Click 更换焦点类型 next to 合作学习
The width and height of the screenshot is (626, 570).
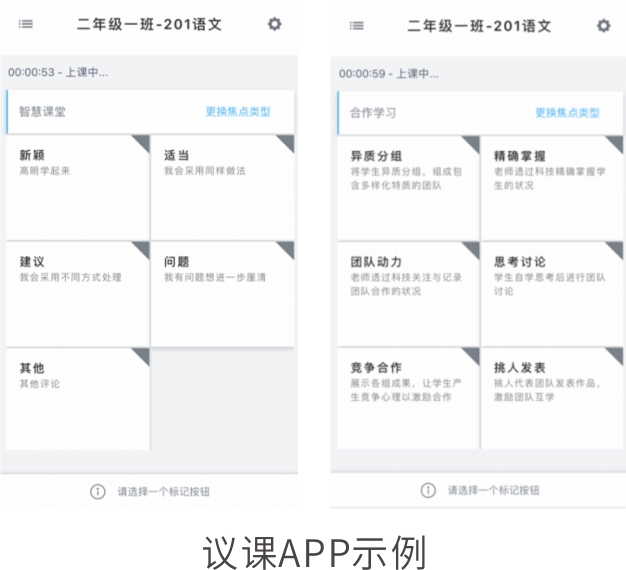(567, 113)
